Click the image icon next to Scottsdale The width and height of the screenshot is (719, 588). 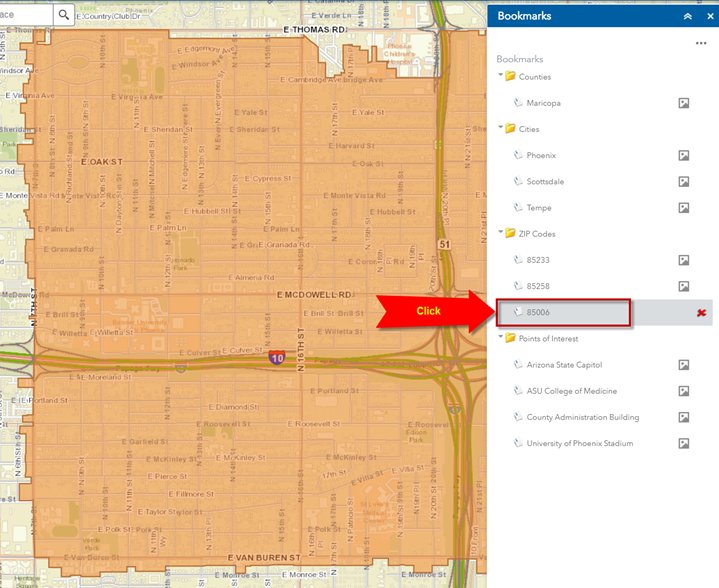[x=684, y=182]
